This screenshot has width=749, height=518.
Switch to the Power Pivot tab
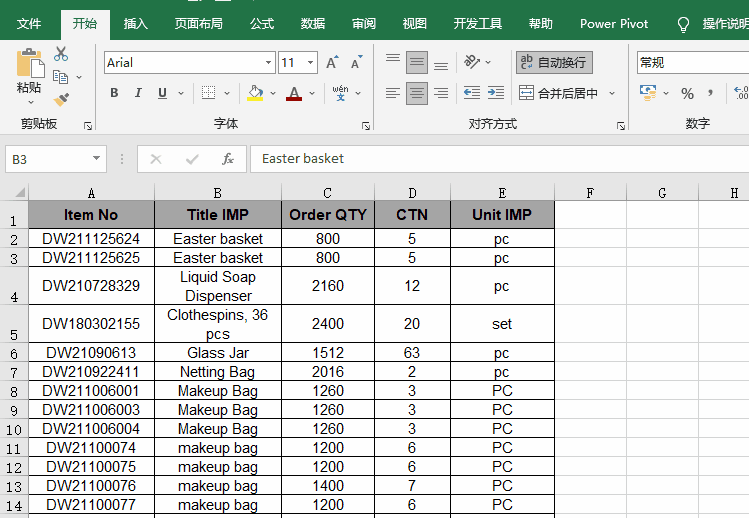(614, 24)
